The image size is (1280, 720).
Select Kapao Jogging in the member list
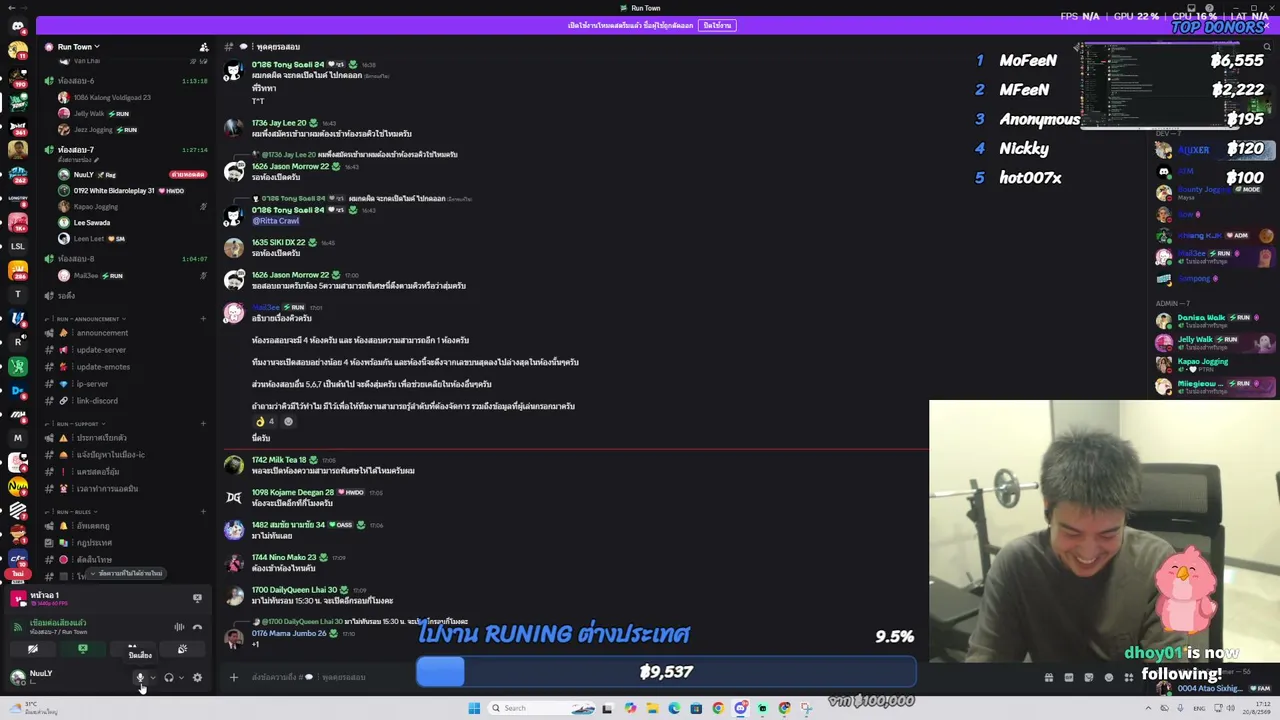(x=1202, y=362)
